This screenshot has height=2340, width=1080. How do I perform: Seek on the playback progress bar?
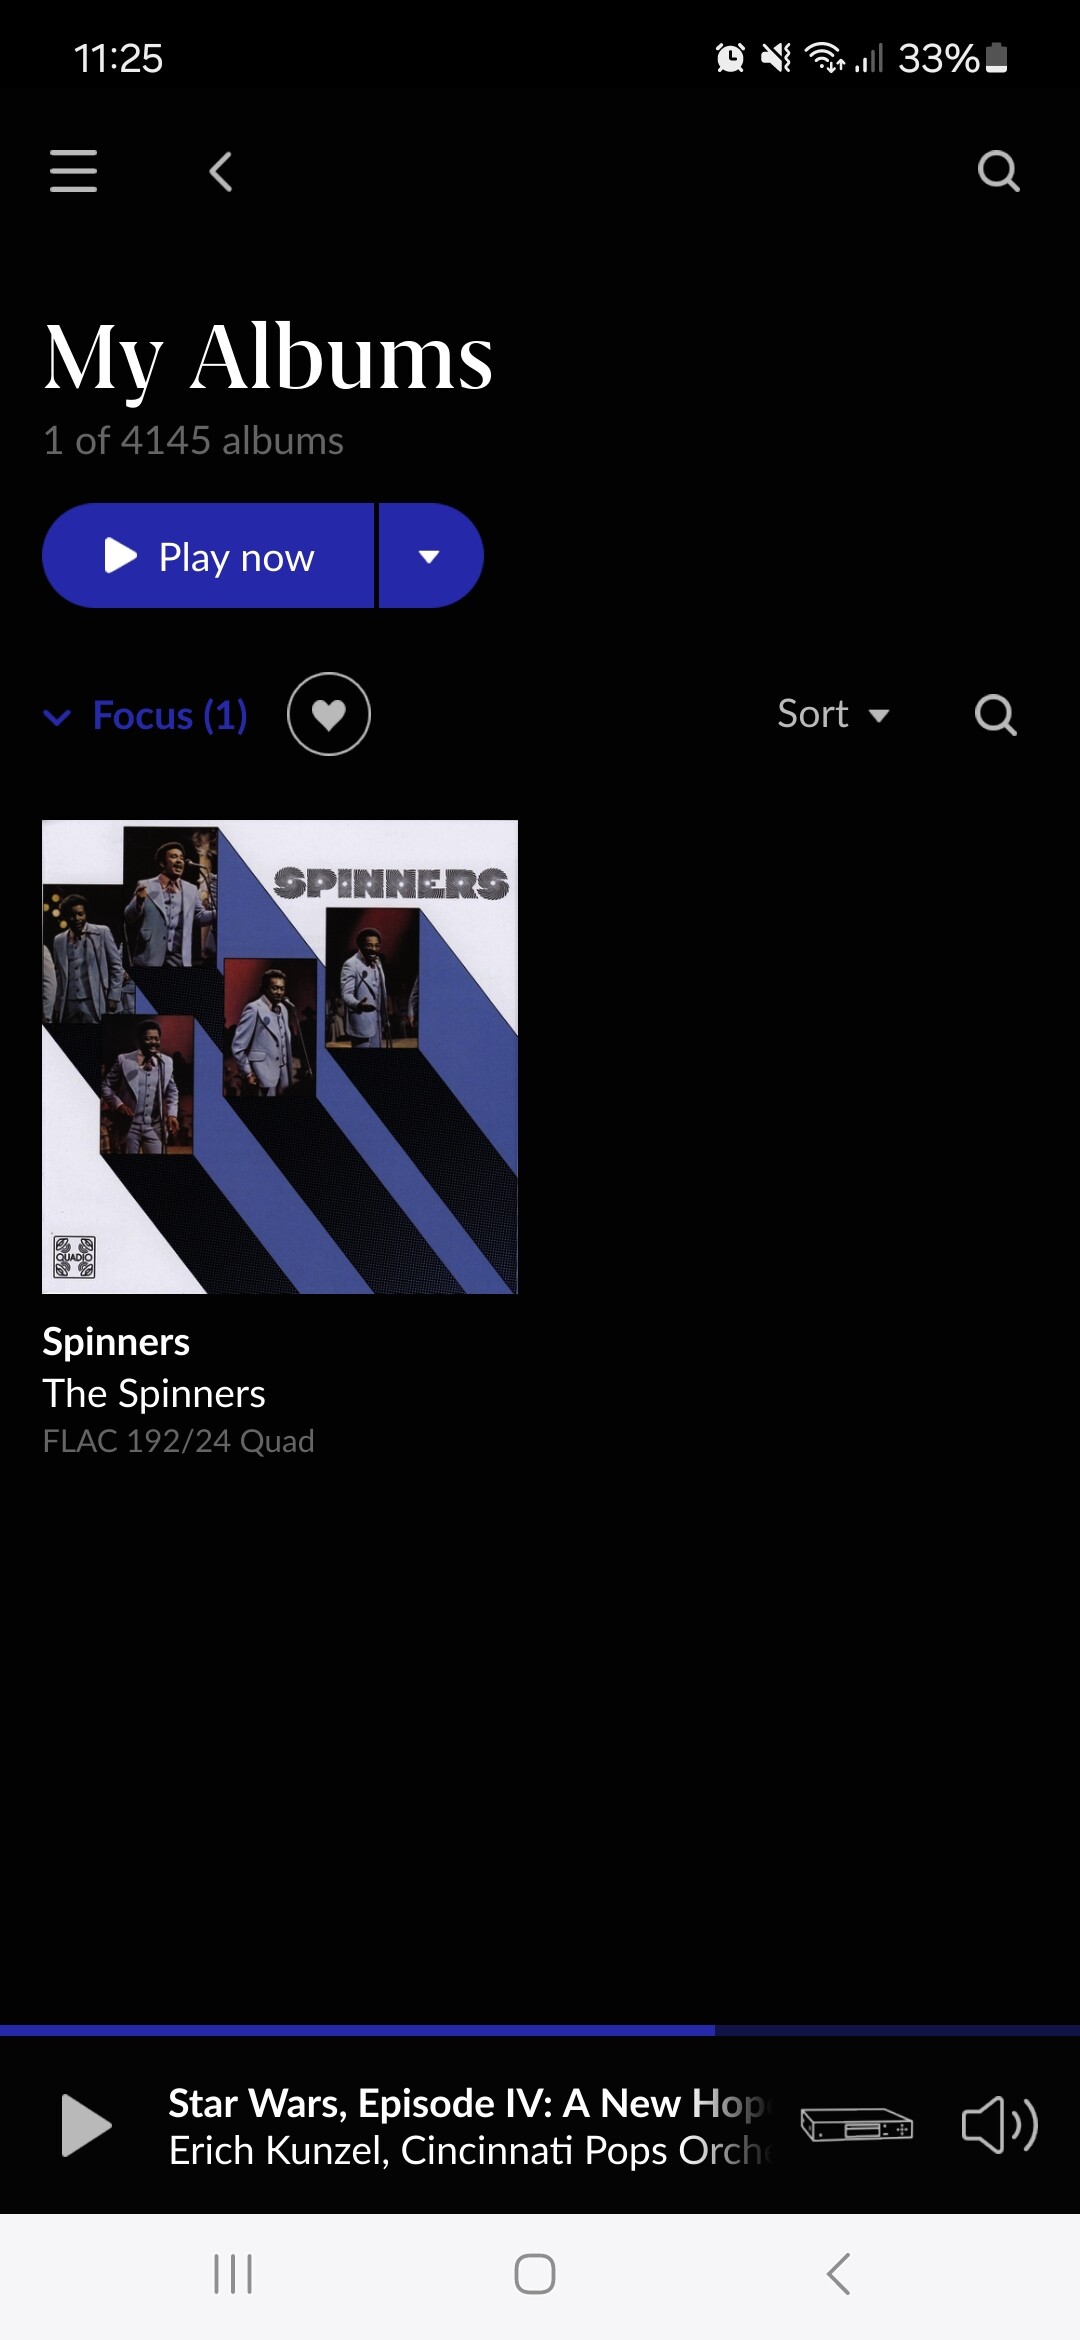540,2030
